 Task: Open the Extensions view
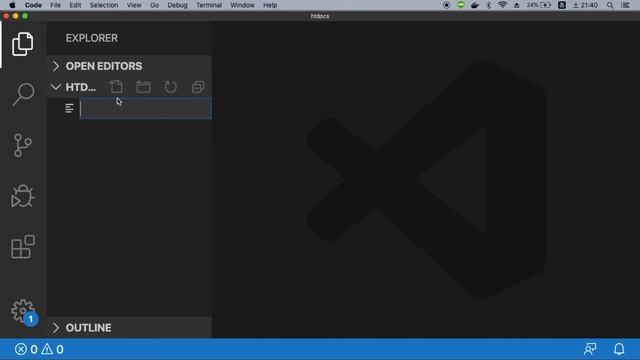(23, 247)
